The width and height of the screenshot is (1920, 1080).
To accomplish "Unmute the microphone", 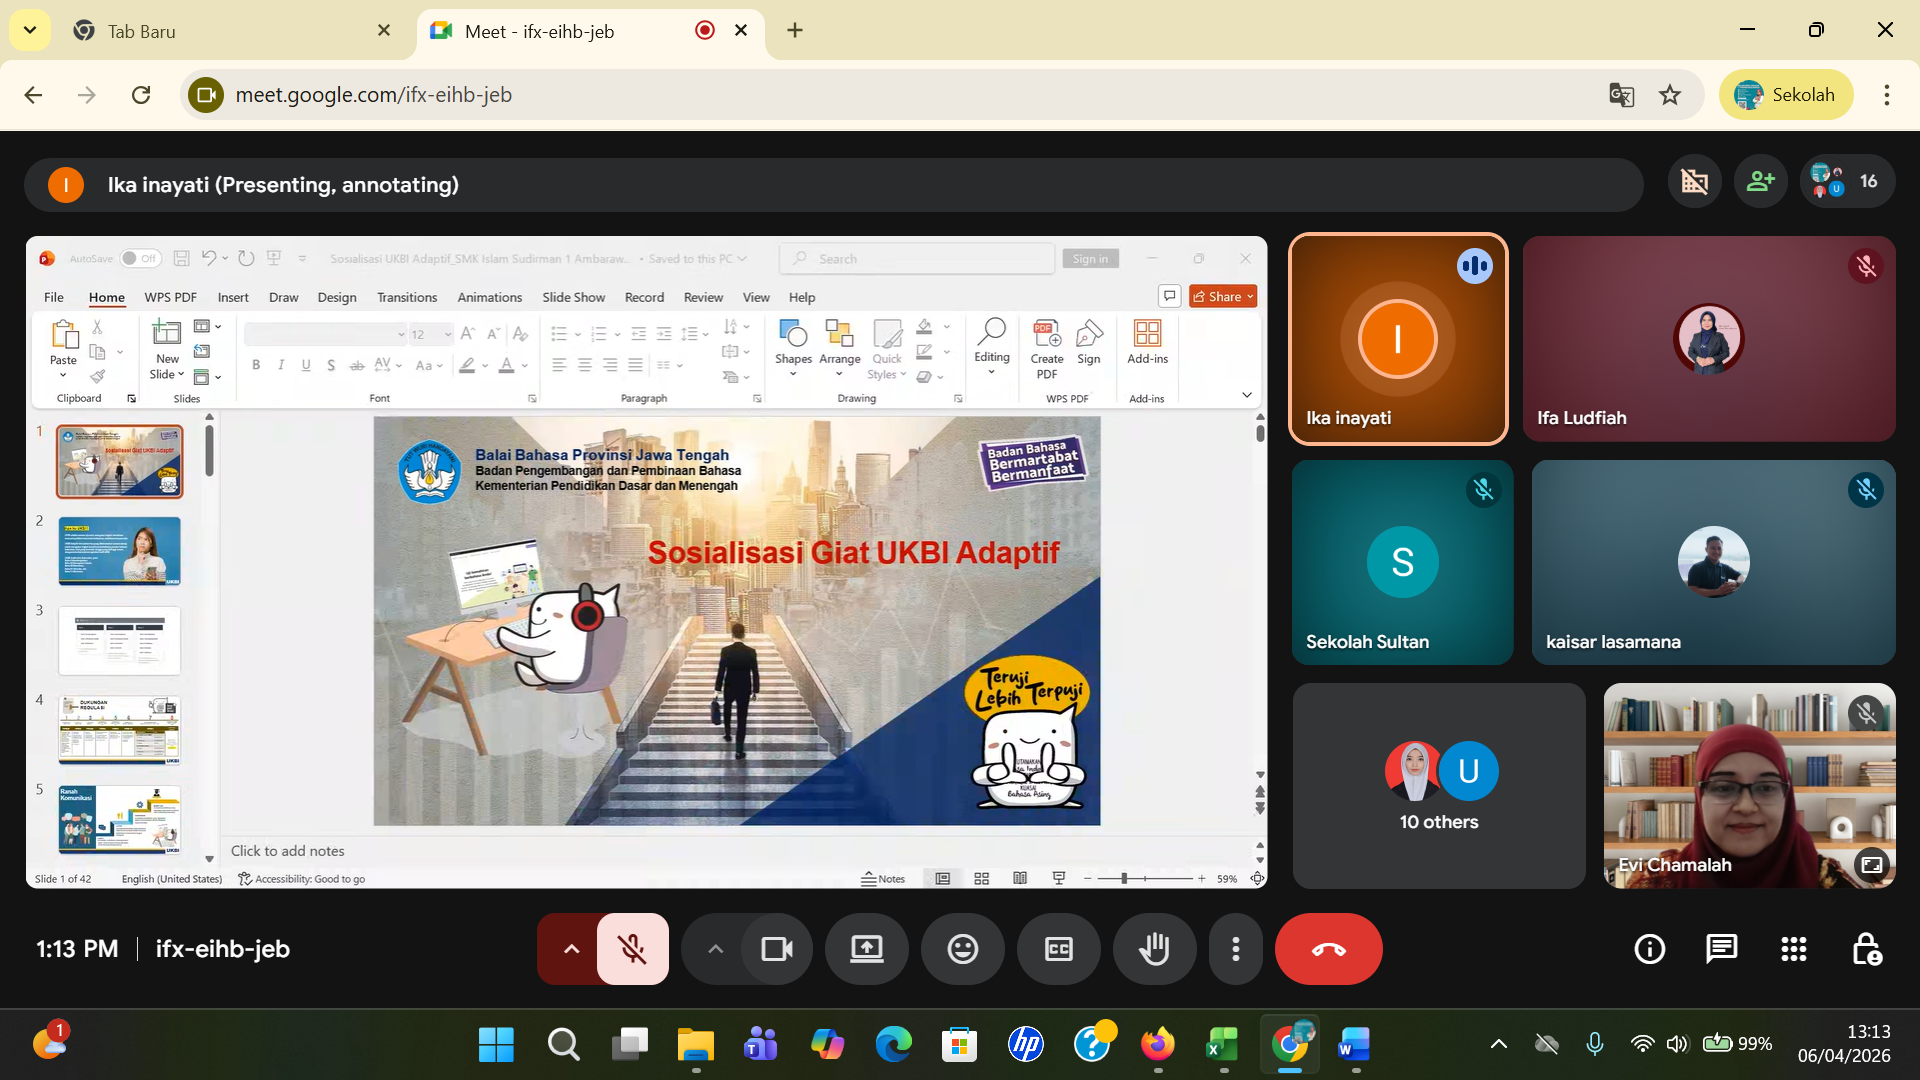I will pyautogui.click(x=632, y=949).
